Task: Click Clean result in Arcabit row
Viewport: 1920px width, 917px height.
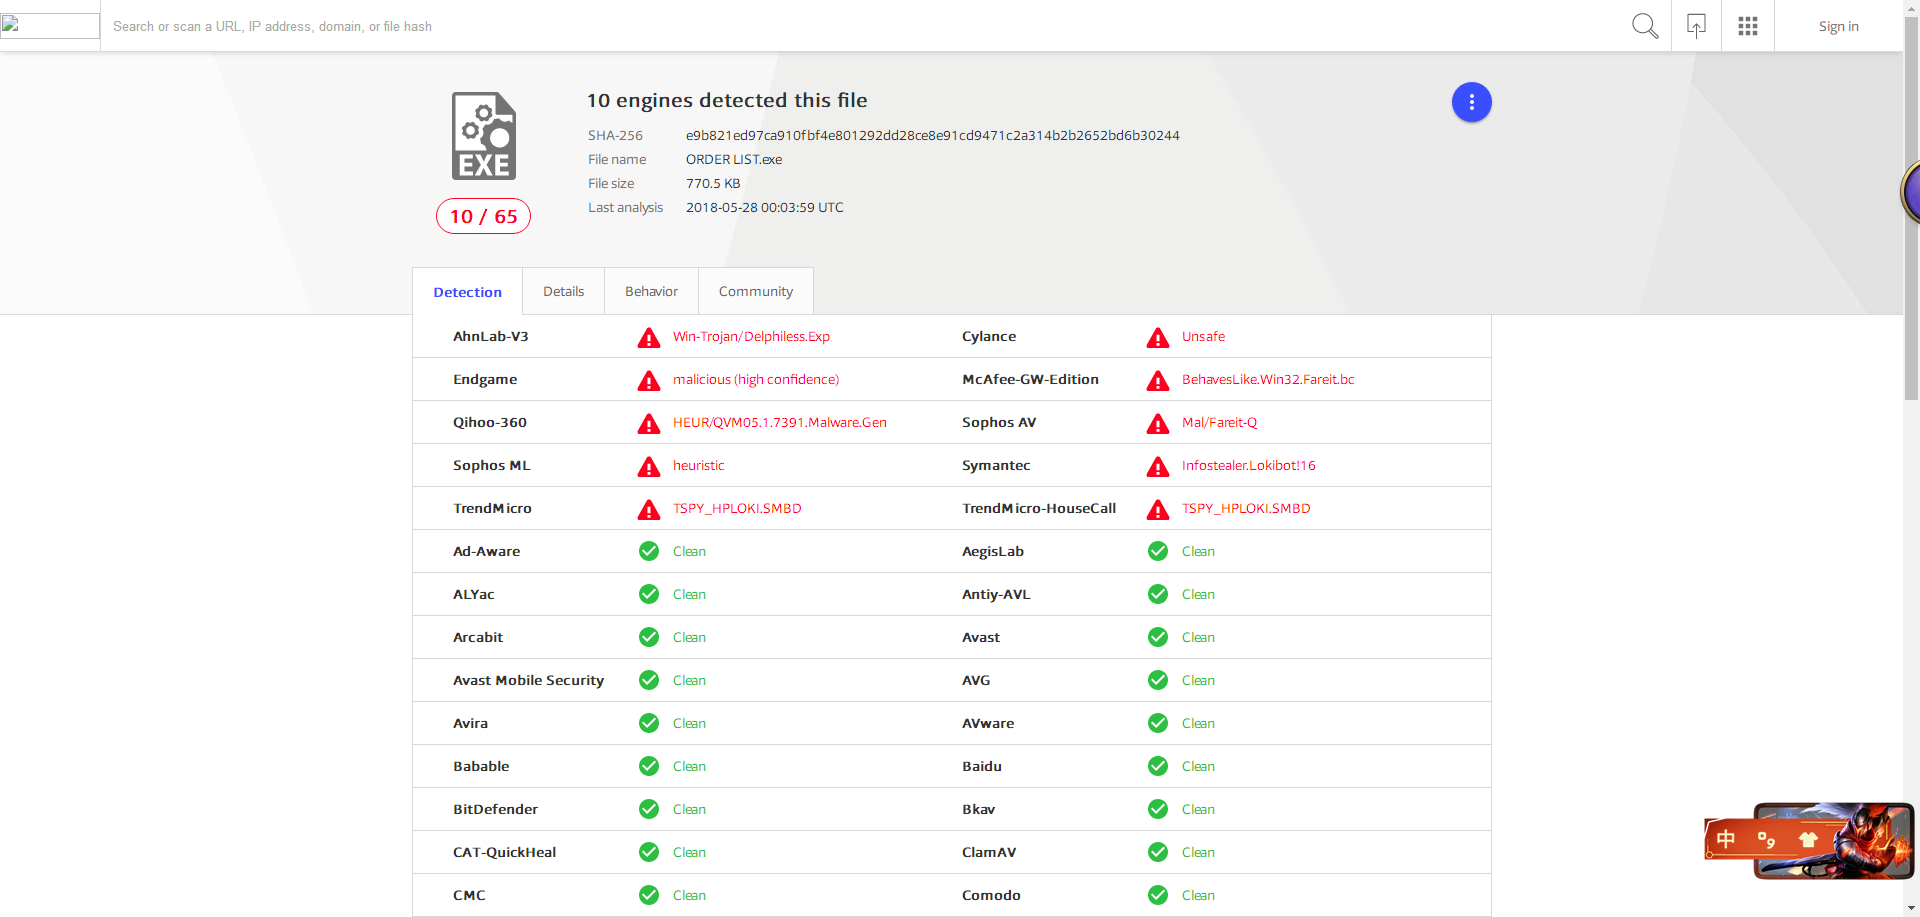Action: (689, 637)
